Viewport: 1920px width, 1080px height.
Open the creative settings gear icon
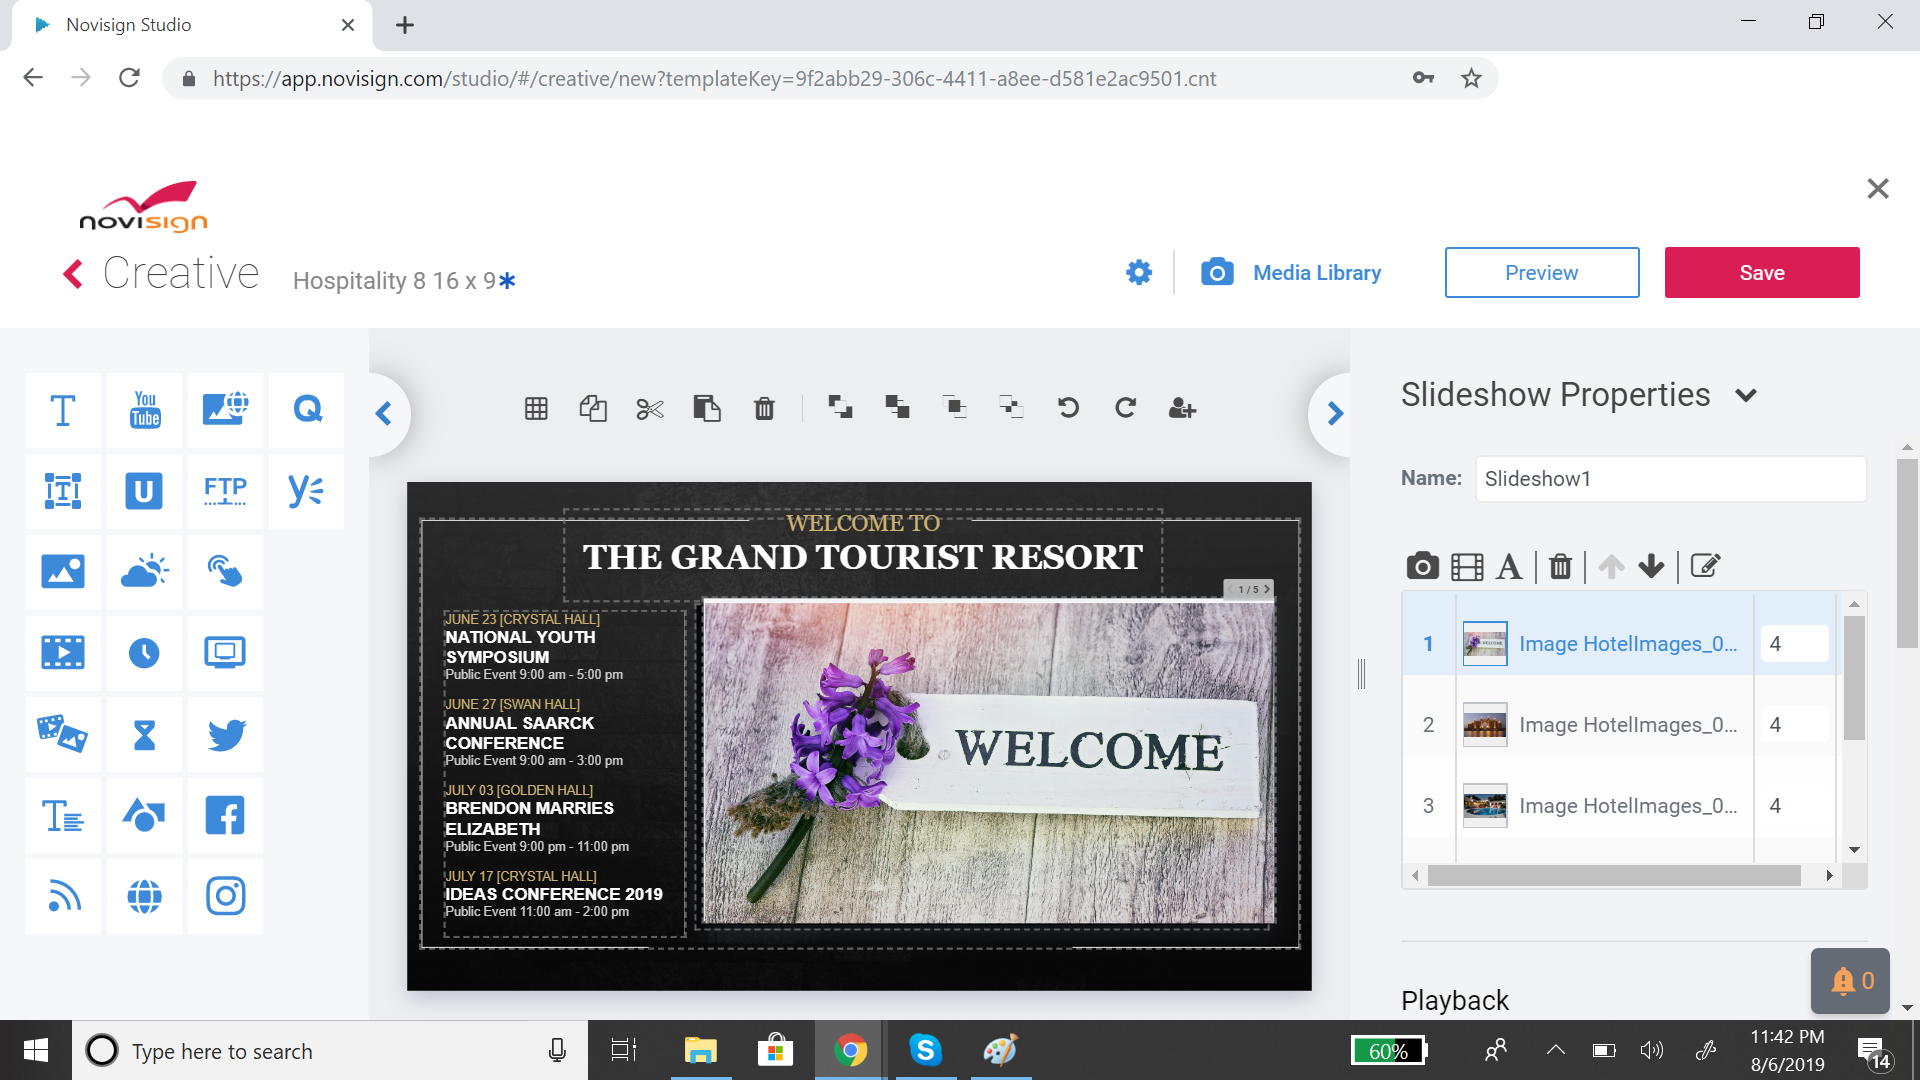tap(1138, 272)
